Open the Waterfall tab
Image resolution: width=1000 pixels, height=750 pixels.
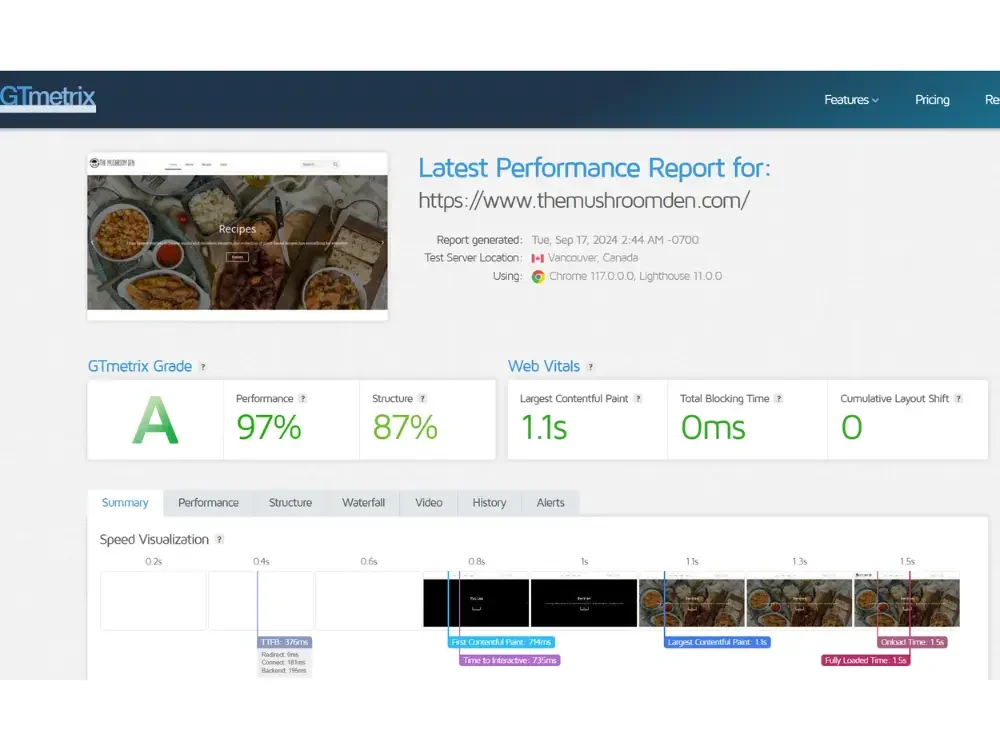[x=364, y=503]
